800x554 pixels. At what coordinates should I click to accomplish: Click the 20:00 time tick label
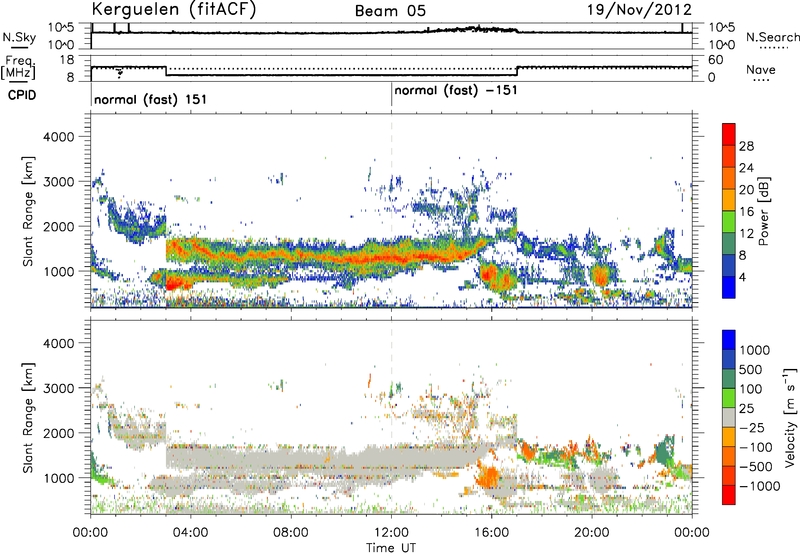592,533
